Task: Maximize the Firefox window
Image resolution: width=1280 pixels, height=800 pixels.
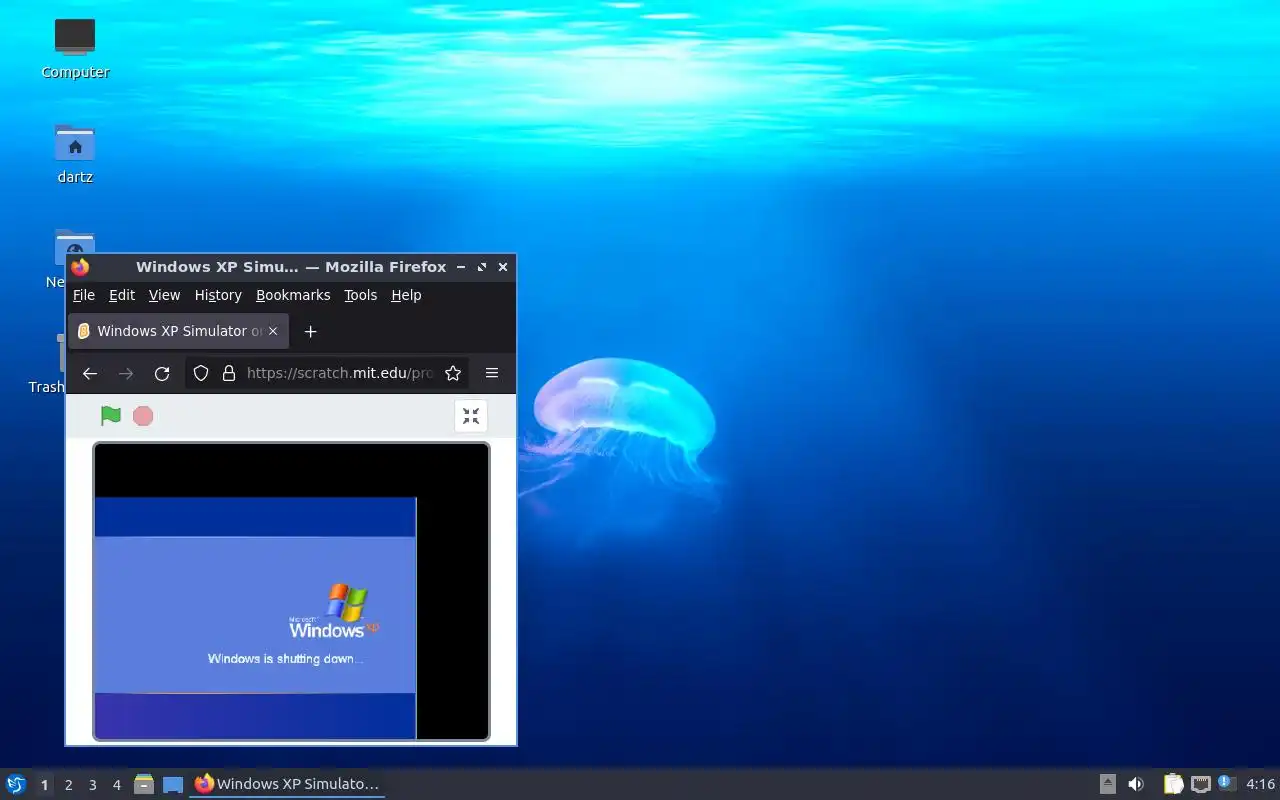Action: (x=482, y=267)
